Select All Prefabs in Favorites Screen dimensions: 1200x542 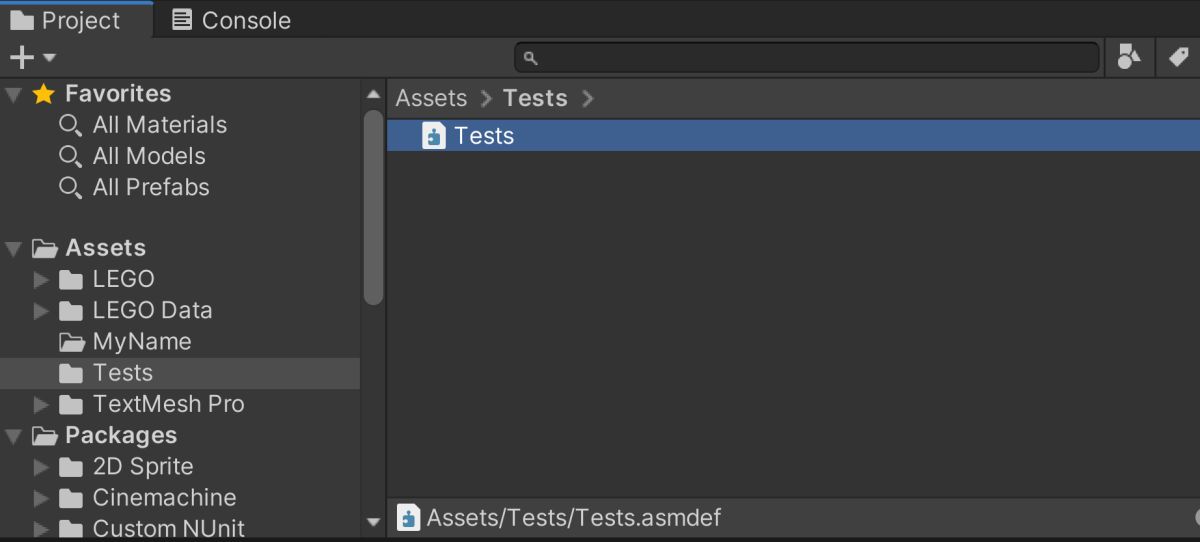151,187
